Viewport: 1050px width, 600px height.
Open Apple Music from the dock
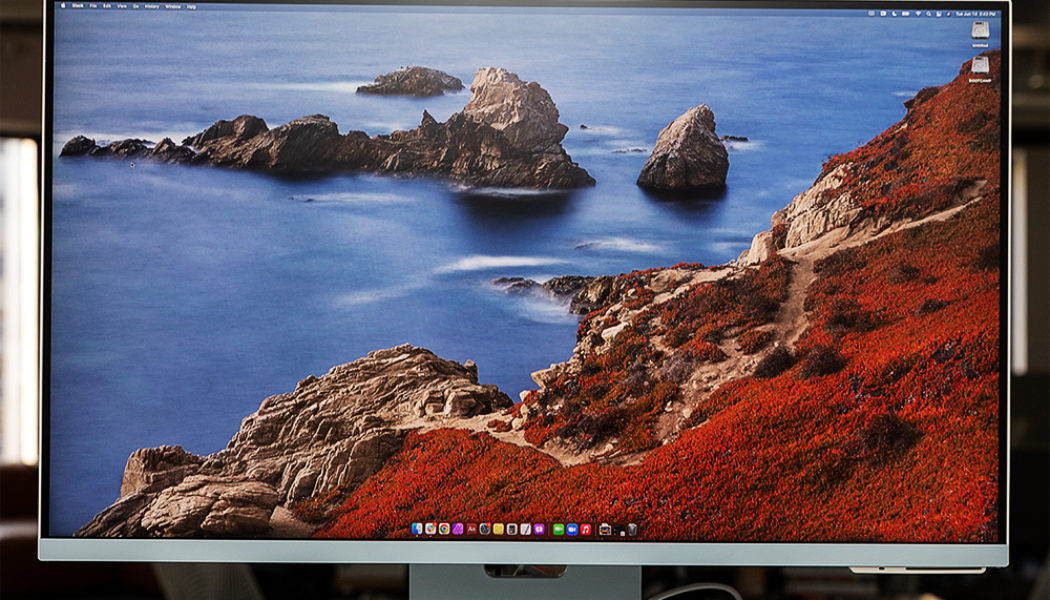(583, 530)
